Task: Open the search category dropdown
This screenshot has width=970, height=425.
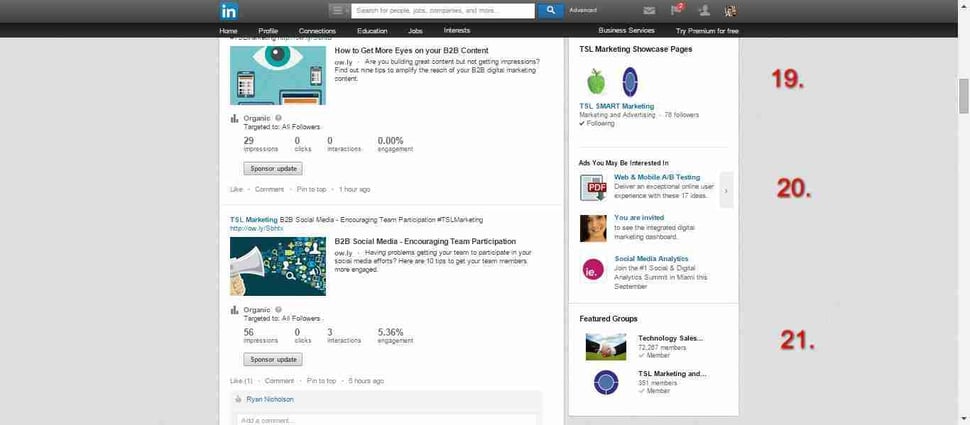Action: [338, 11]
